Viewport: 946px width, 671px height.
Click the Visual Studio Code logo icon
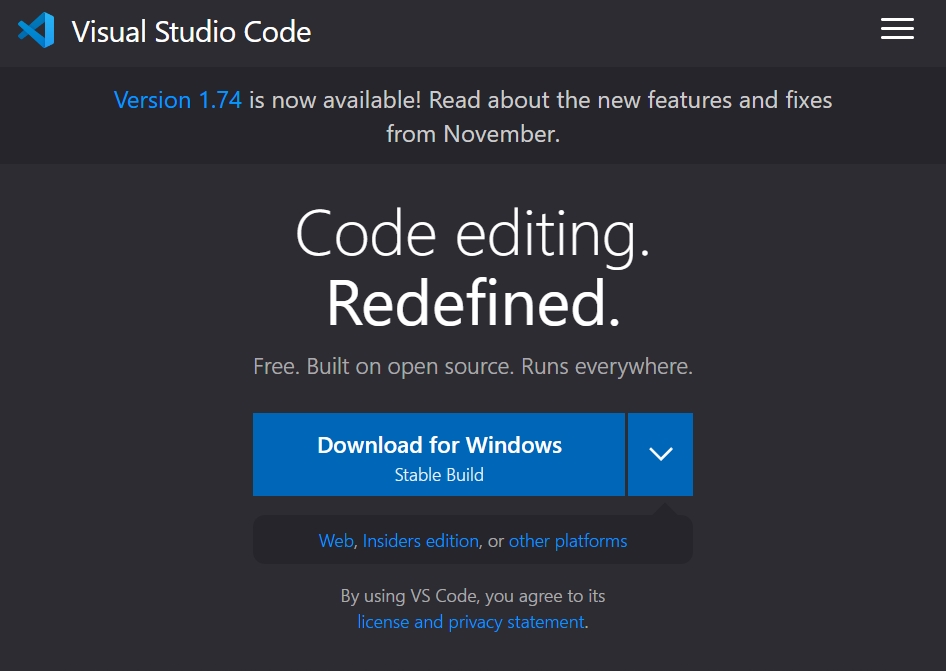tap(36, 30)
